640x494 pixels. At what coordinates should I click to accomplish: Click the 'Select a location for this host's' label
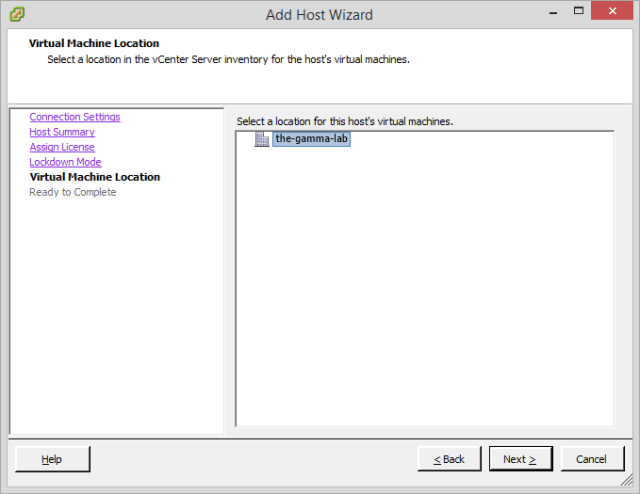[345, 121]
